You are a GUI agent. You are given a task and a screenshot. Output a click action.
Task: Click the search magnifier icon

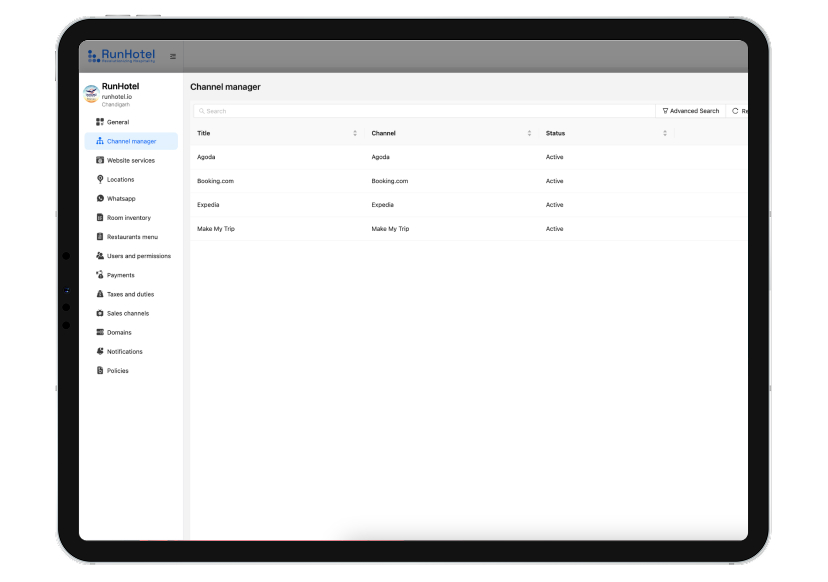(202, 111)
